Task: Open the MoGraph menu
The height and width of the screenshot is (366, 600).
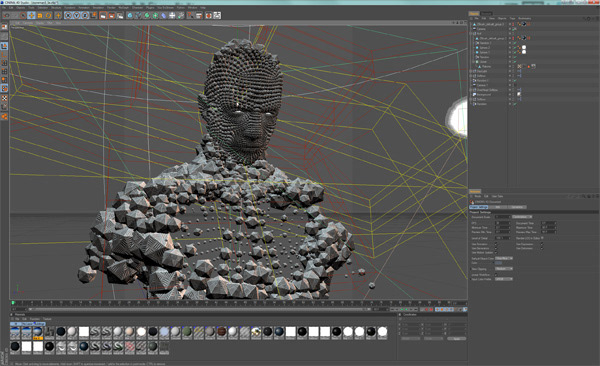Action: [124, 8]
